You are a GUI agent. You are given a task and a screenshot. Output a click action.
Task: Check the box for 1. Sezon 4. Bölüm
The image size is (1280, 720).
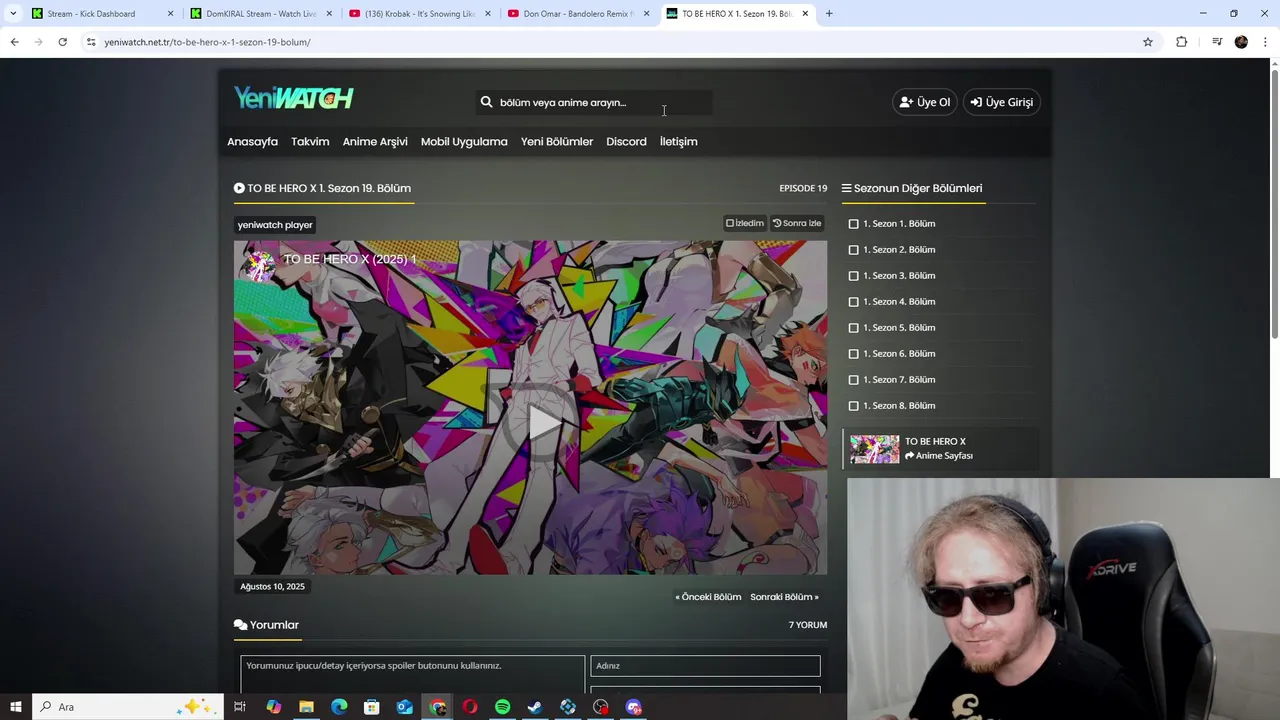click(853, 302)
